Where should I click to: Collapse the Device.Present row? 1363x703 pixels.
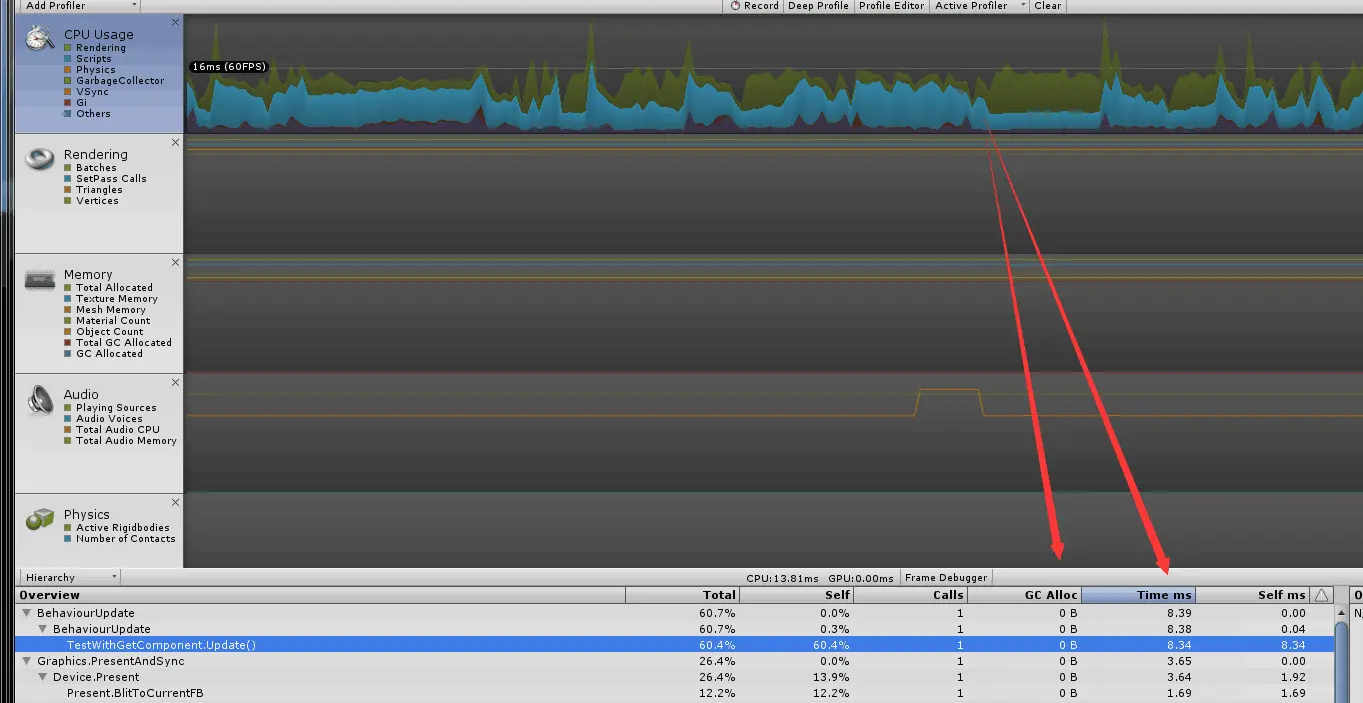click(x=43, y=677)
